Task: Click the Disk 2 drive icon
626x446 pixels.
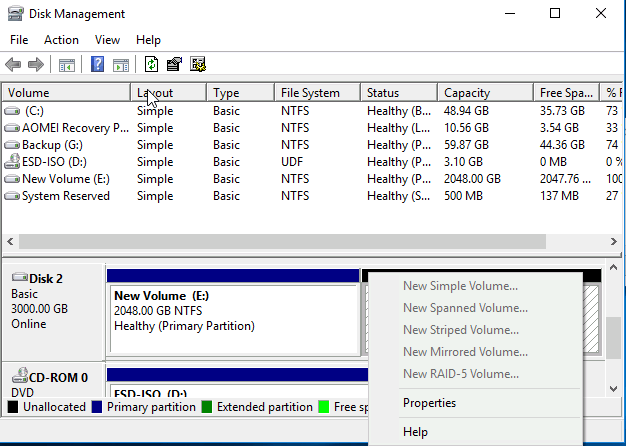Action: point(20,277)
